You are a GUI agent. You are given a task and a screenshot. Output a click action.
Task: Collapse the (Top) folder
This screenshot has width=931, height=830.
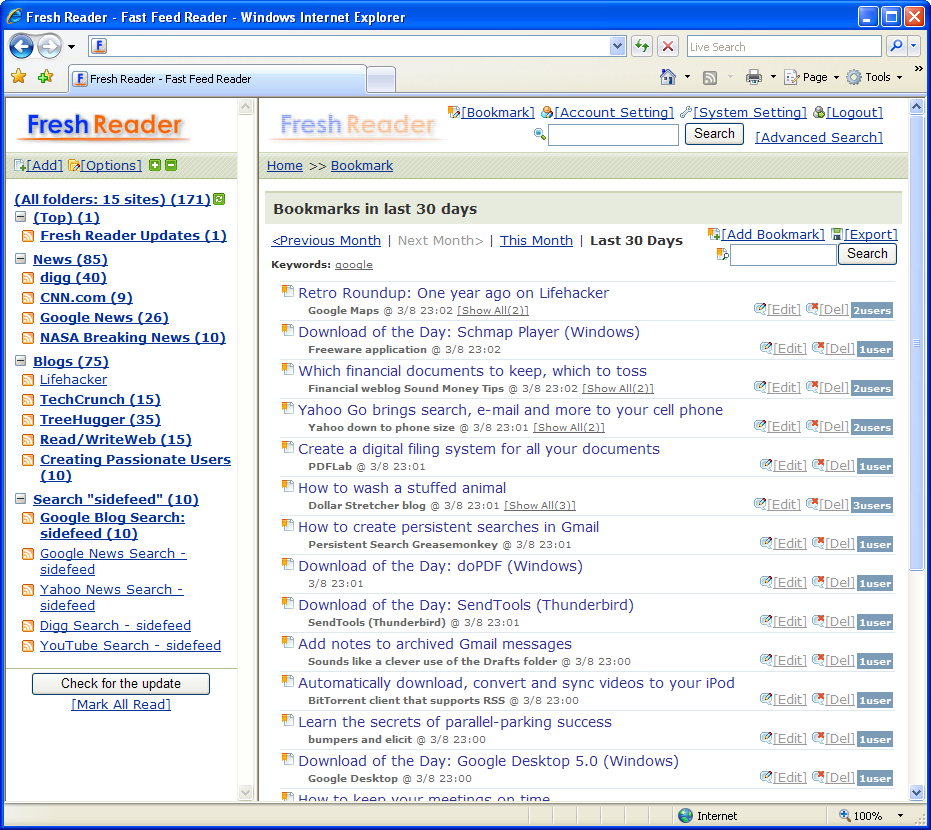click(x=20, y=217)
